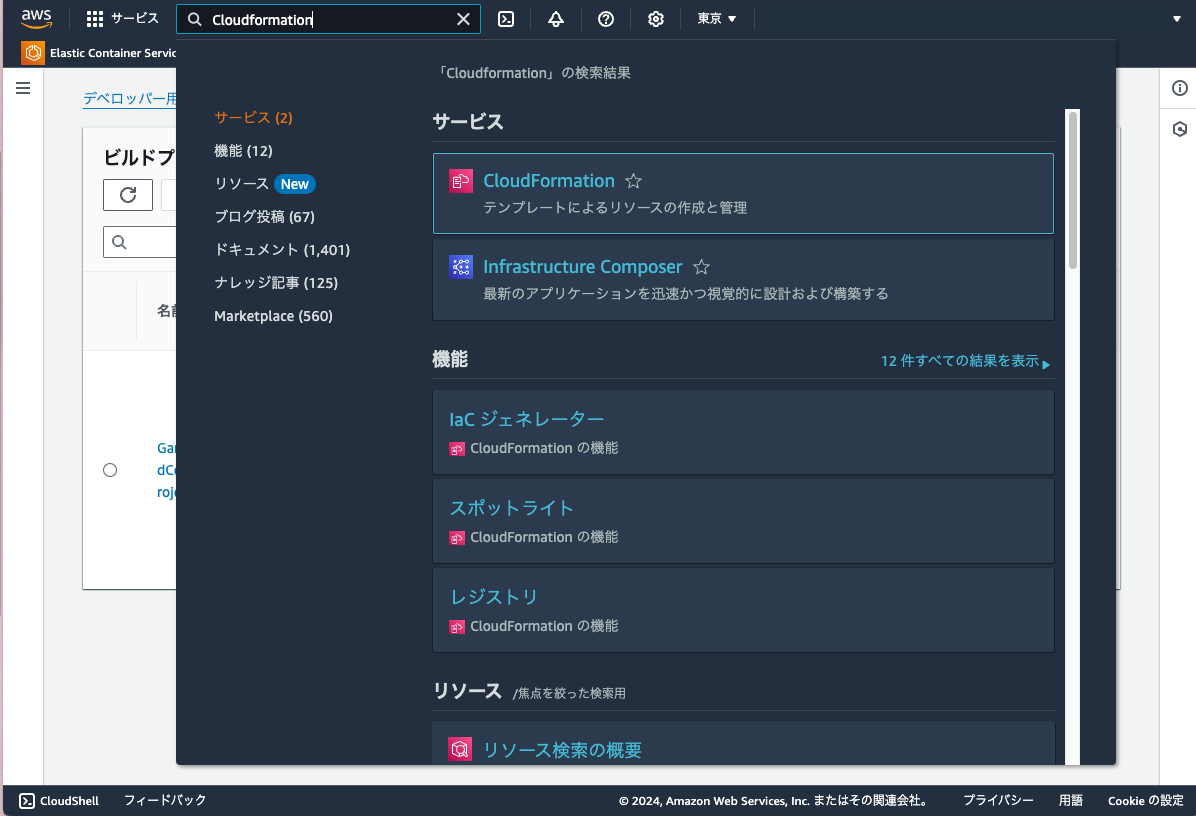Click the CloudFormation icon under レジストリ
Viewport: 1196px width, 816px height.
coord(457,627)
